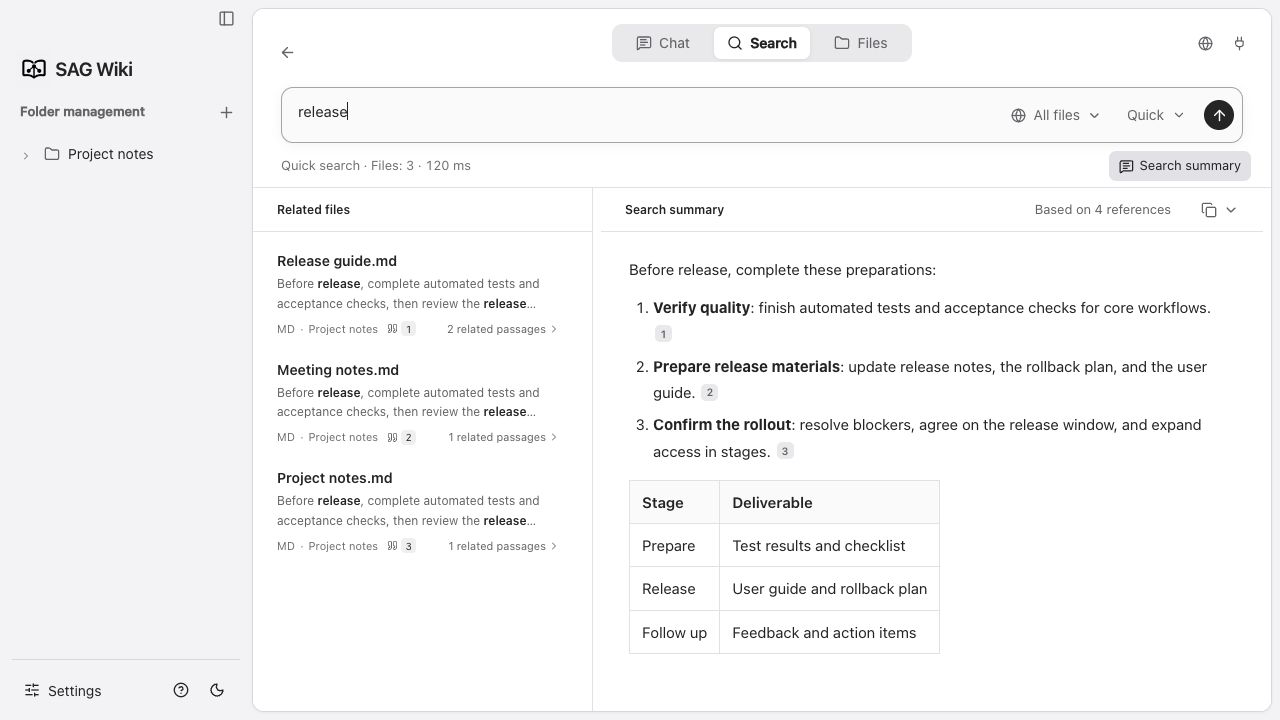
Task: Toggle dark mode moon icon
Action: click(x=217, y=690)
